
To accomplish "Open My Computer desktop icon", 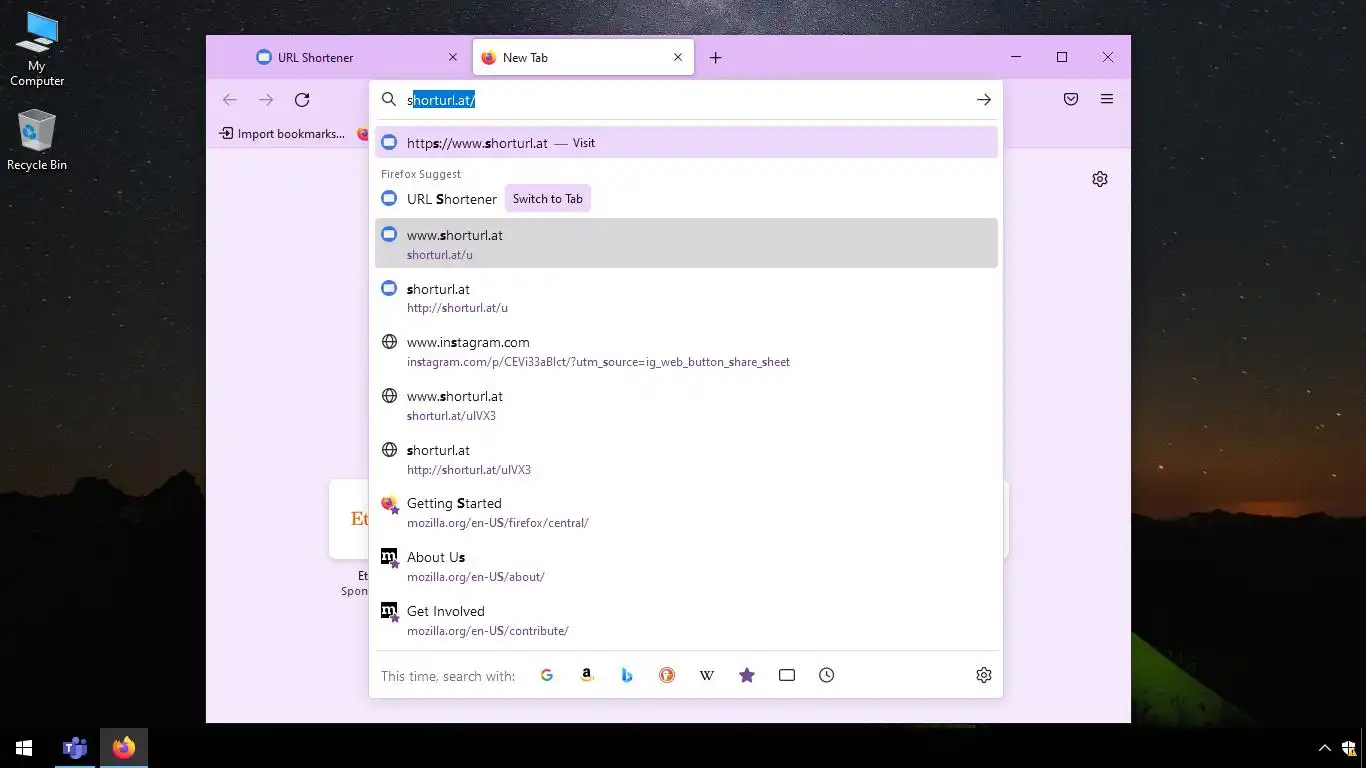I will coord(37,49).
